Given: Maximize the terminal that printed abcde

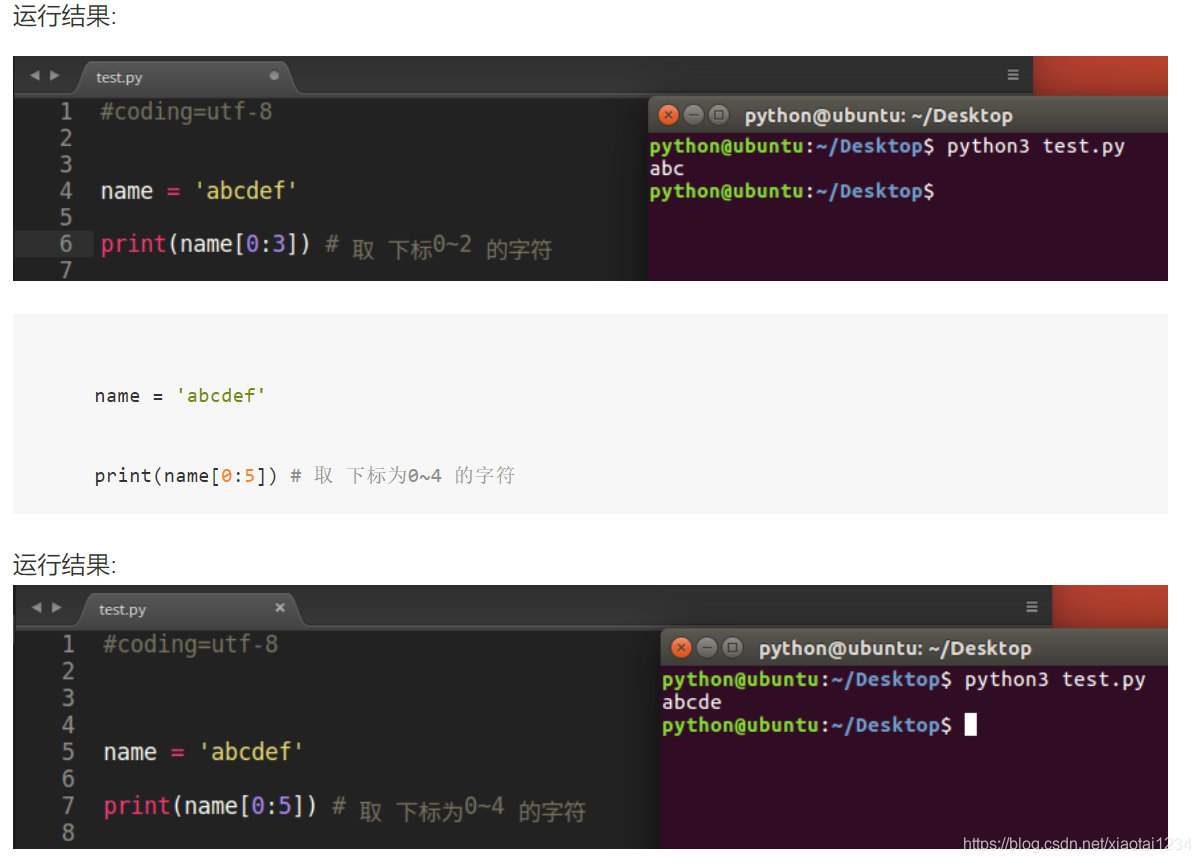Looking at the screenshot, I should (731, 648).
